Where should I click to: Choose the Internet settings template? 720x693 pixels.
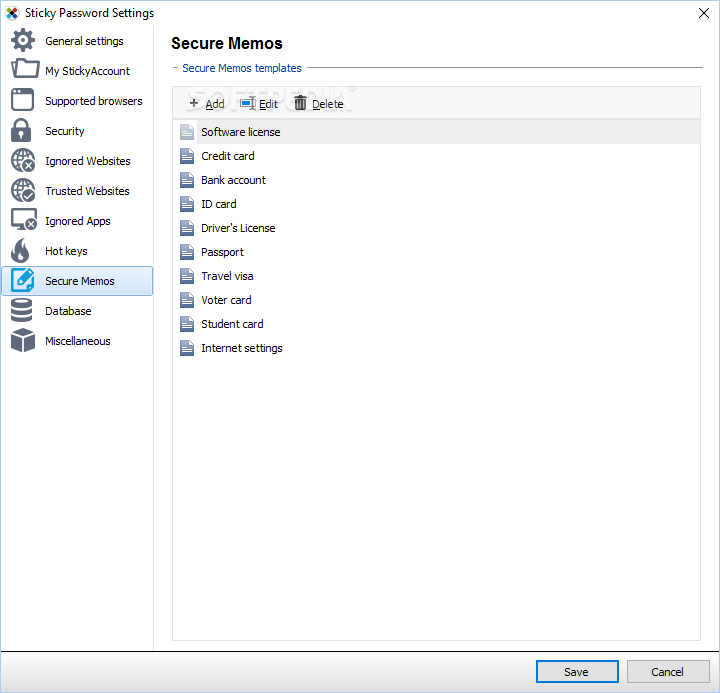tap(437, 348)
